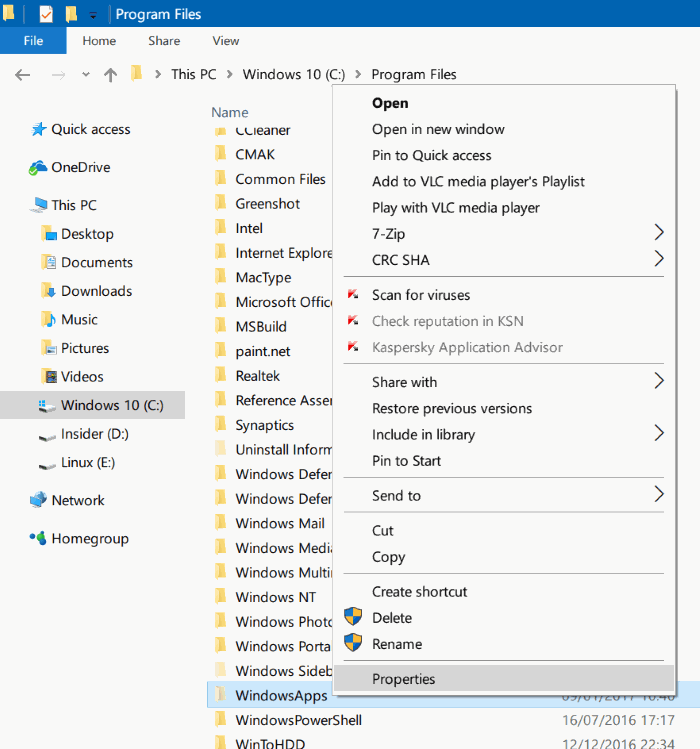This screenshot has height=749, width=700.
Task: Click Program Files in the address bar
Action: [x=414, y=75]
